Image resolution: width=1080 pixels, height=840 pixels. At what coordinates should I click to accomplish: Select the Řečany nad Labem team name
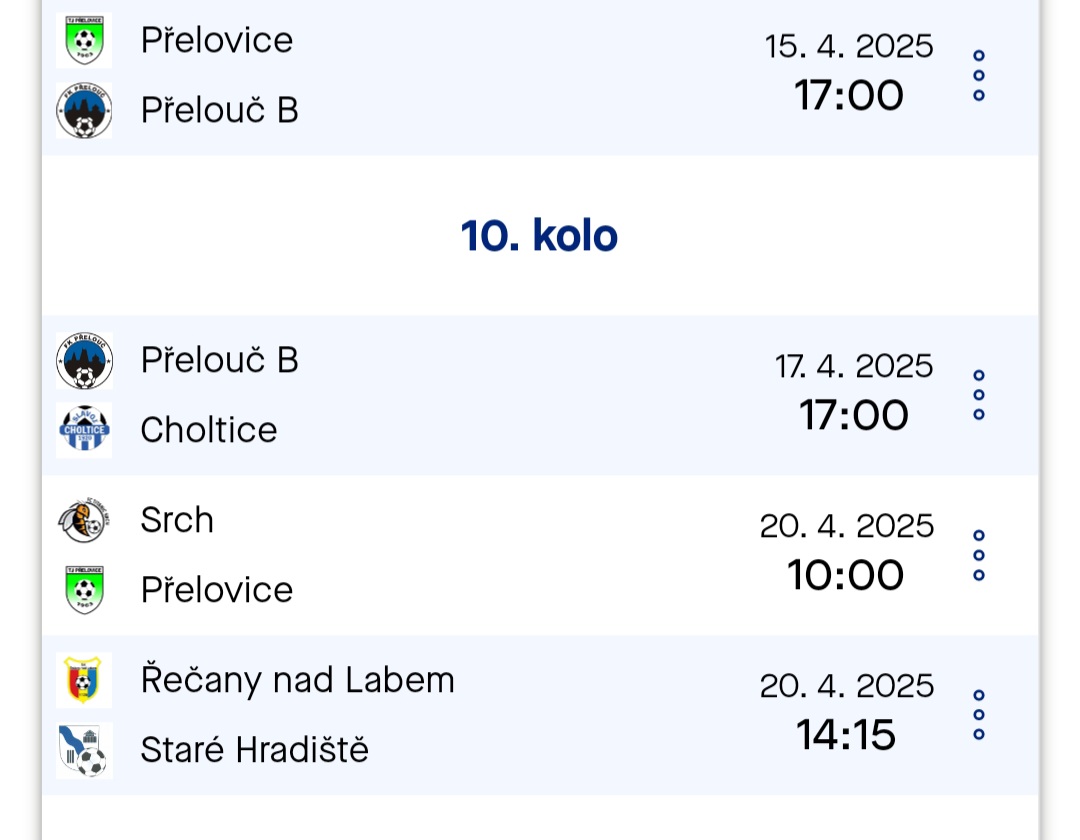[x=297, y=680]
